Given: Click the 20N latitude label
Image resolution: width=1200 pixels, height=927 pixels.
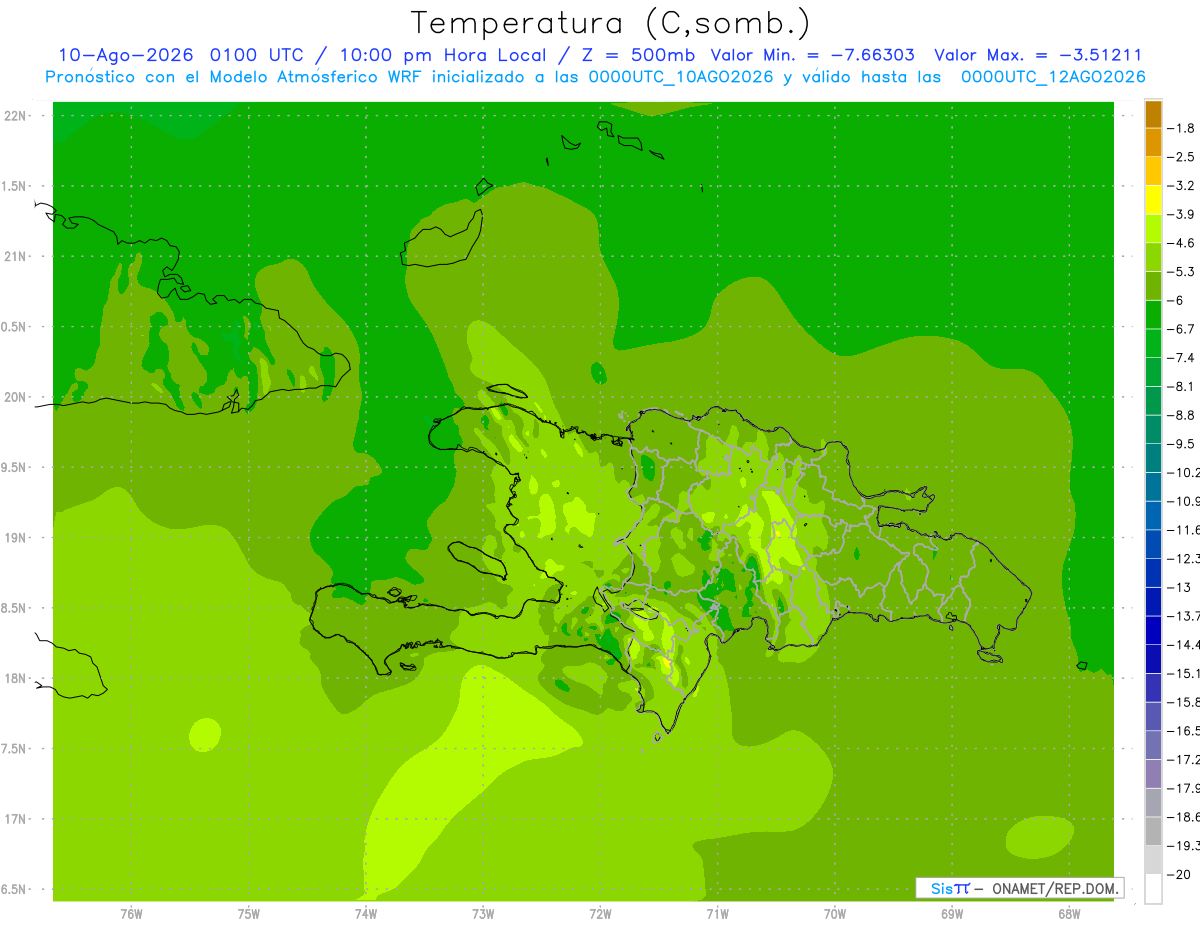Looking at the screenshot, I should [17, 397].
